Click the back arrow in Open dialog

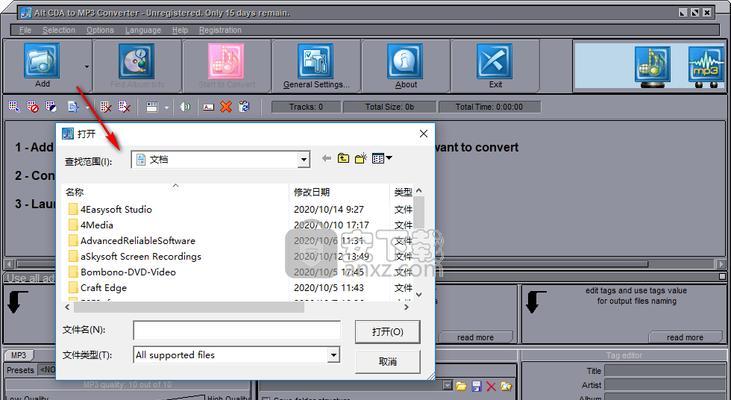click(x=326, y=159)
